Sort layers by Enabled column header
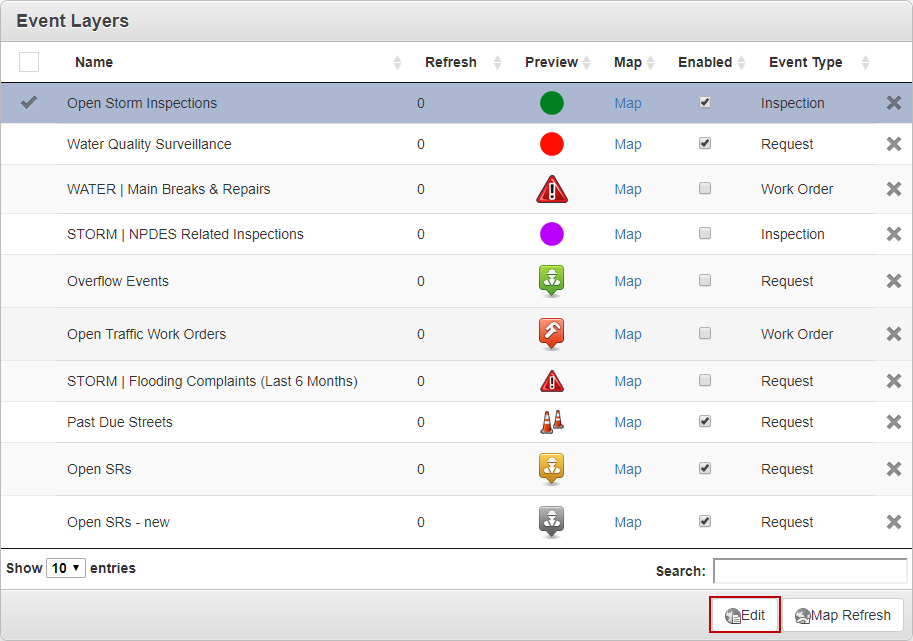This screenshot has height=641, width=913. pyautogui.click(x=705, y=62)
